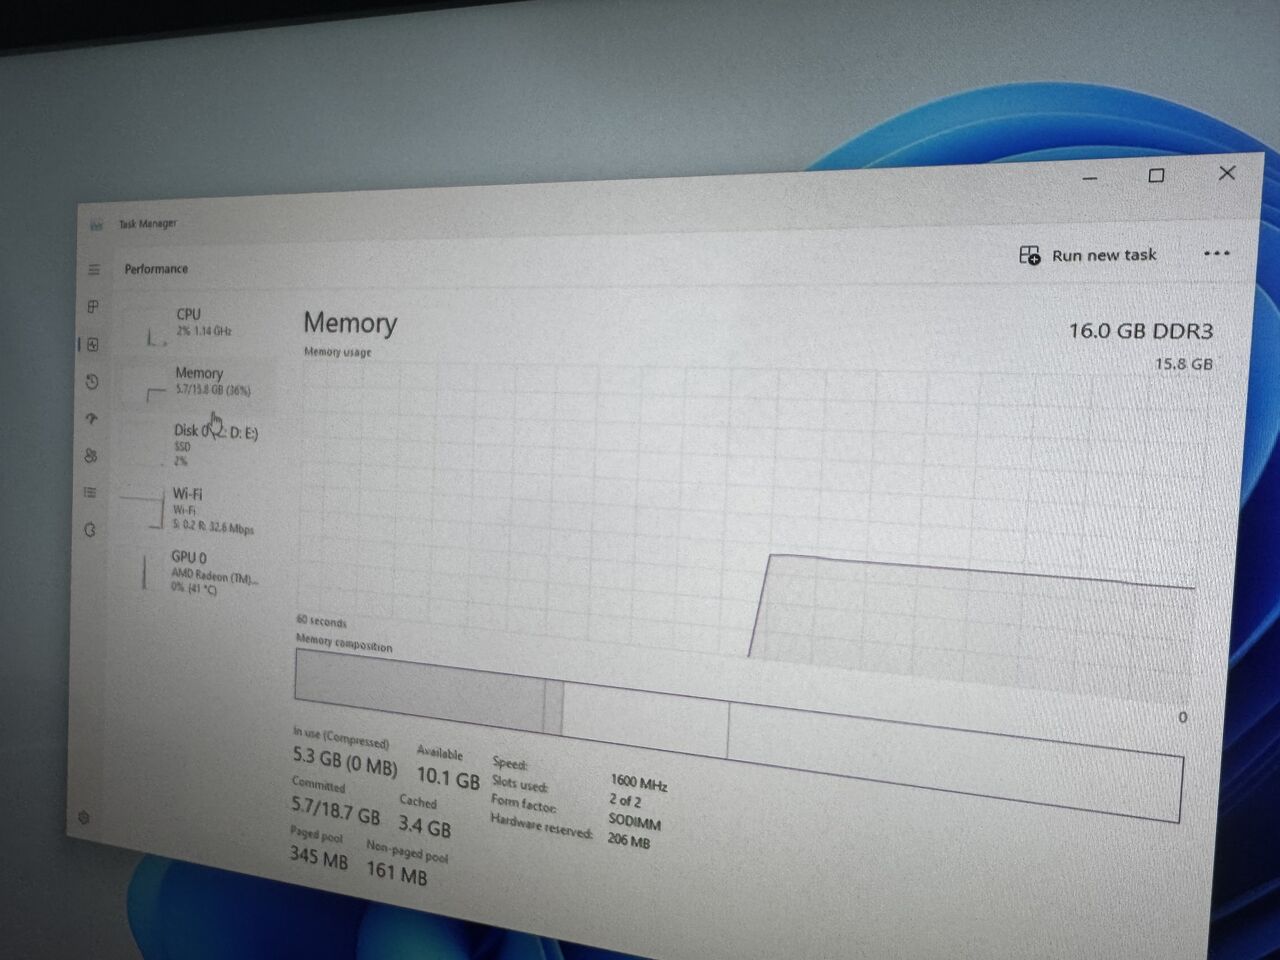Click Run new task button
The height and width of the screenshot is (960, 1280).
point(1087,255)
